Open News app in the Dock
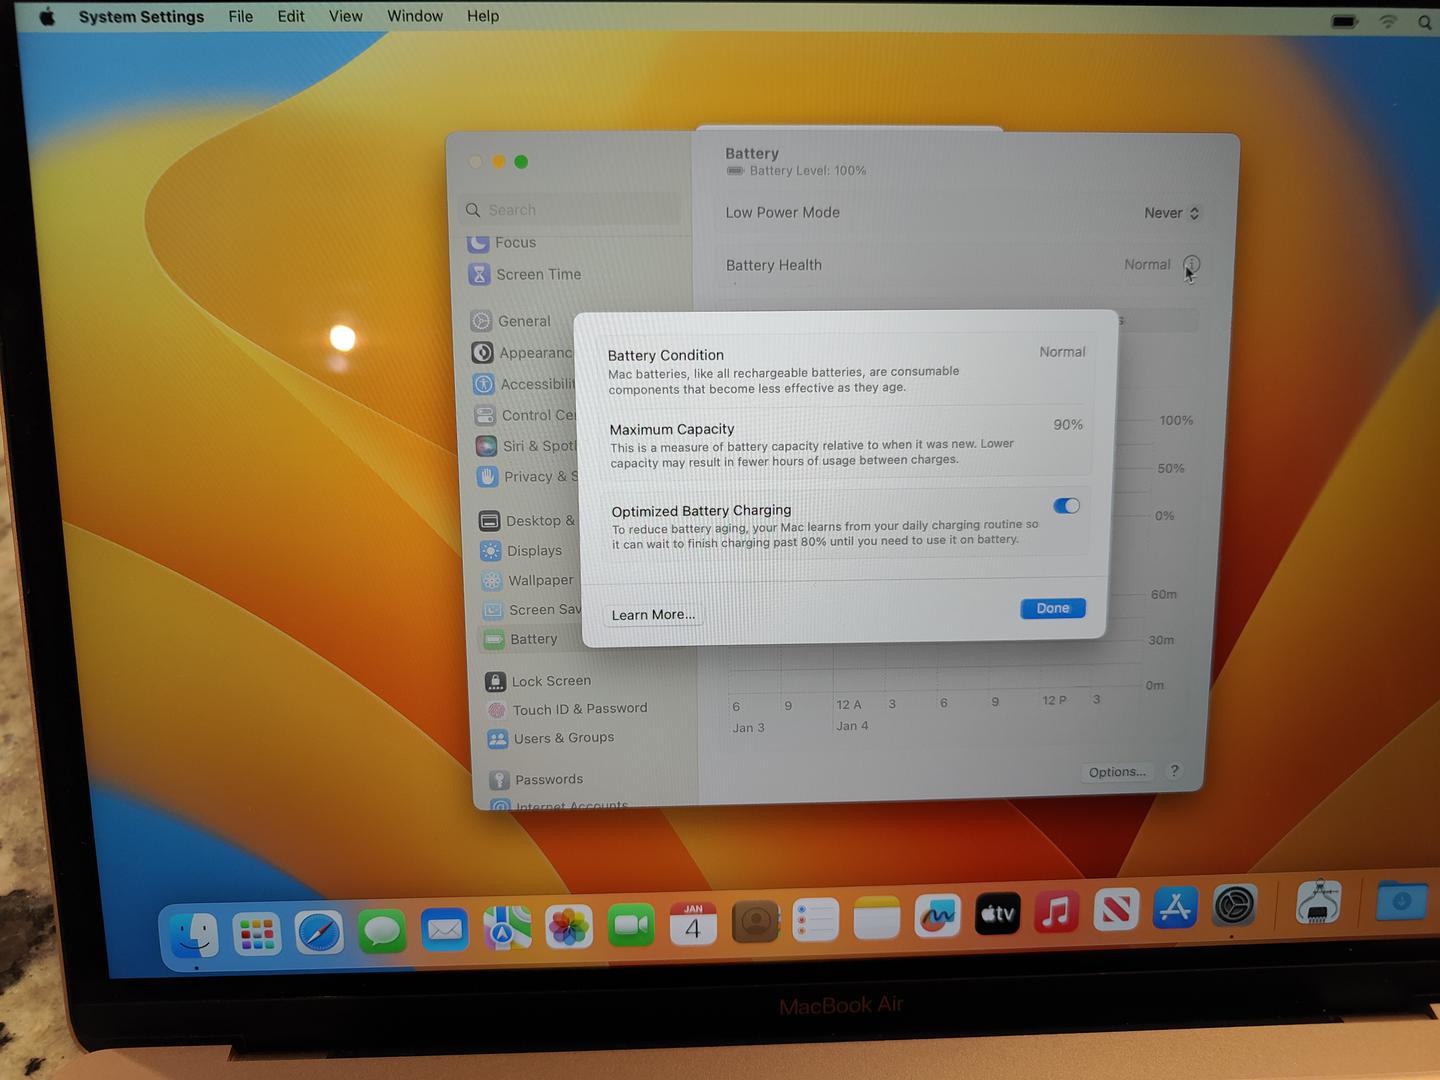1440x1080 pixels. point(1116,910)
